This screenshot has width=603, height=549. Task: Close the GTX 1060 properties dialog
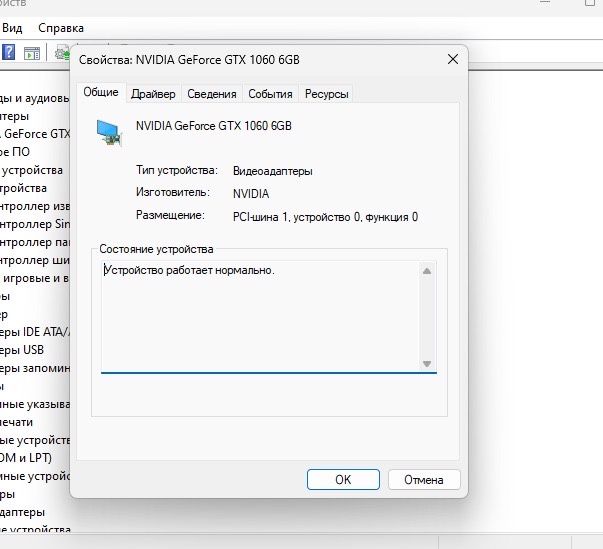[x=453, y=59]
